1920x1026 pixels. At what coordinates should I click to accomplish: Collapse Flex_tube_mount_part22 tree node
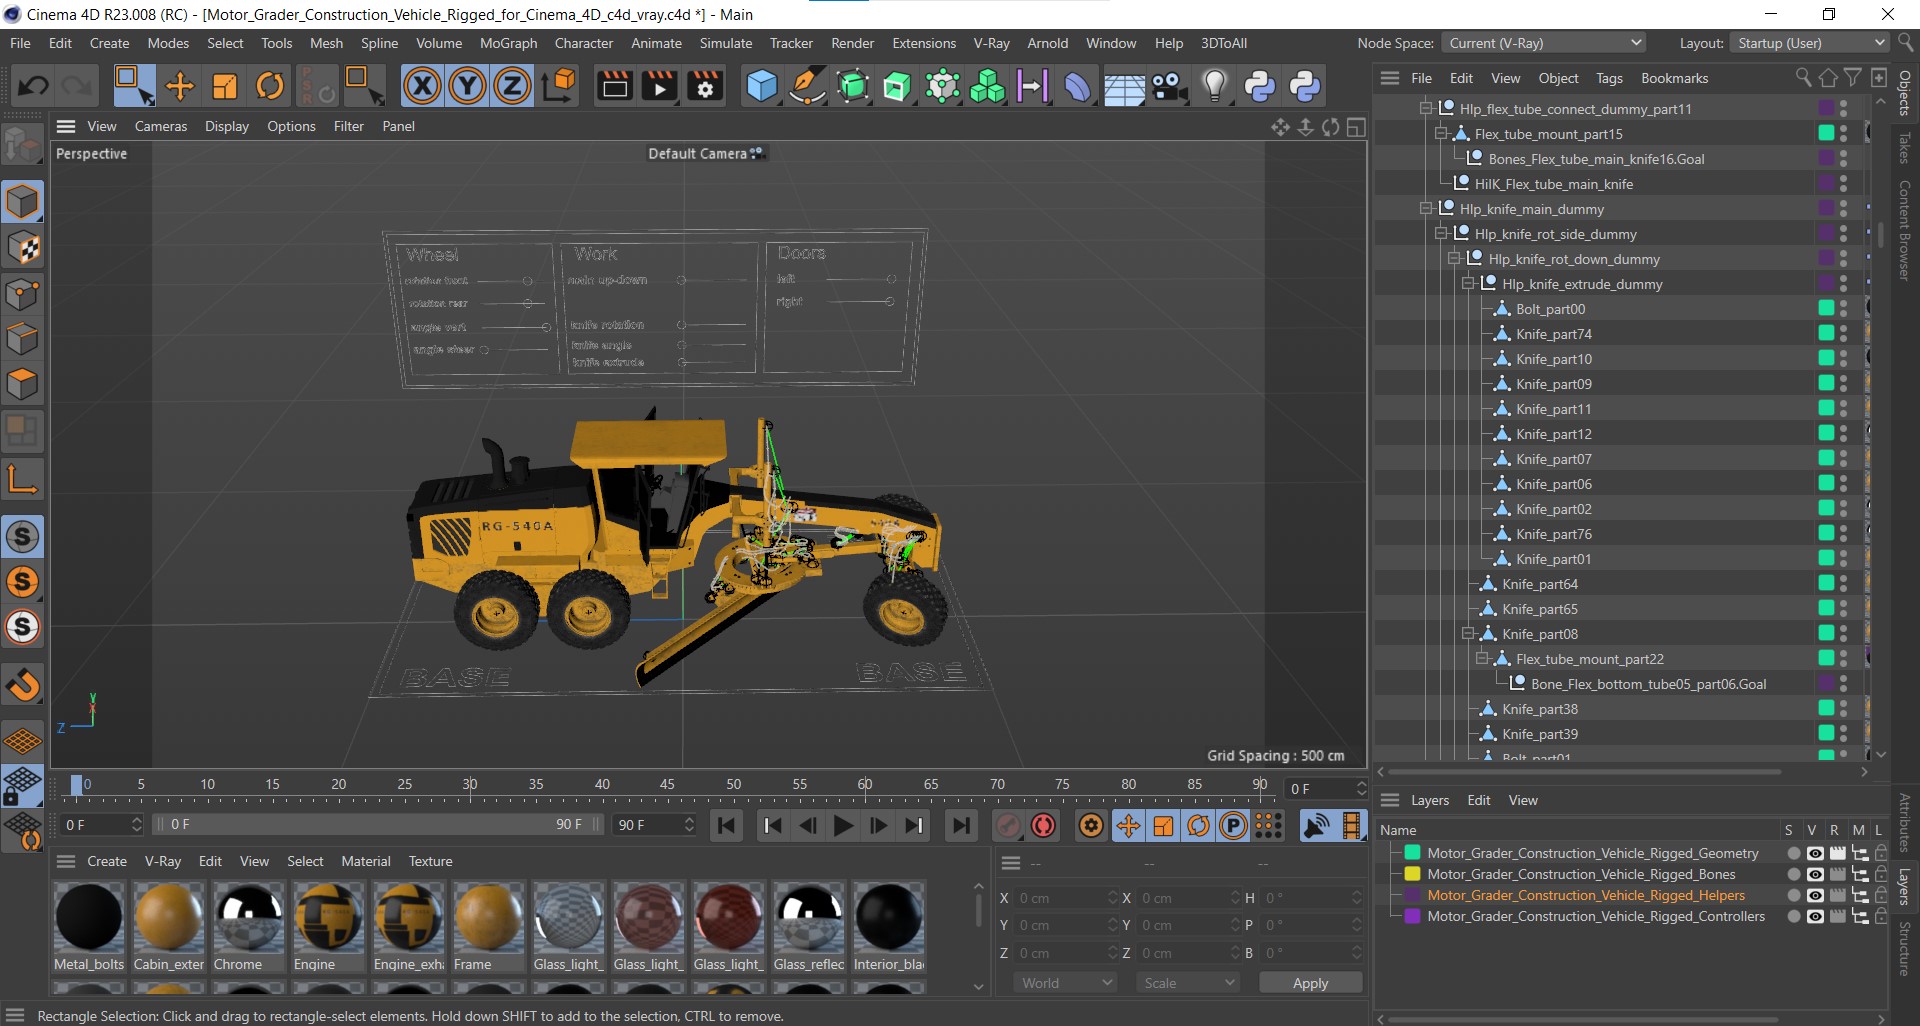click(1482, 659)
